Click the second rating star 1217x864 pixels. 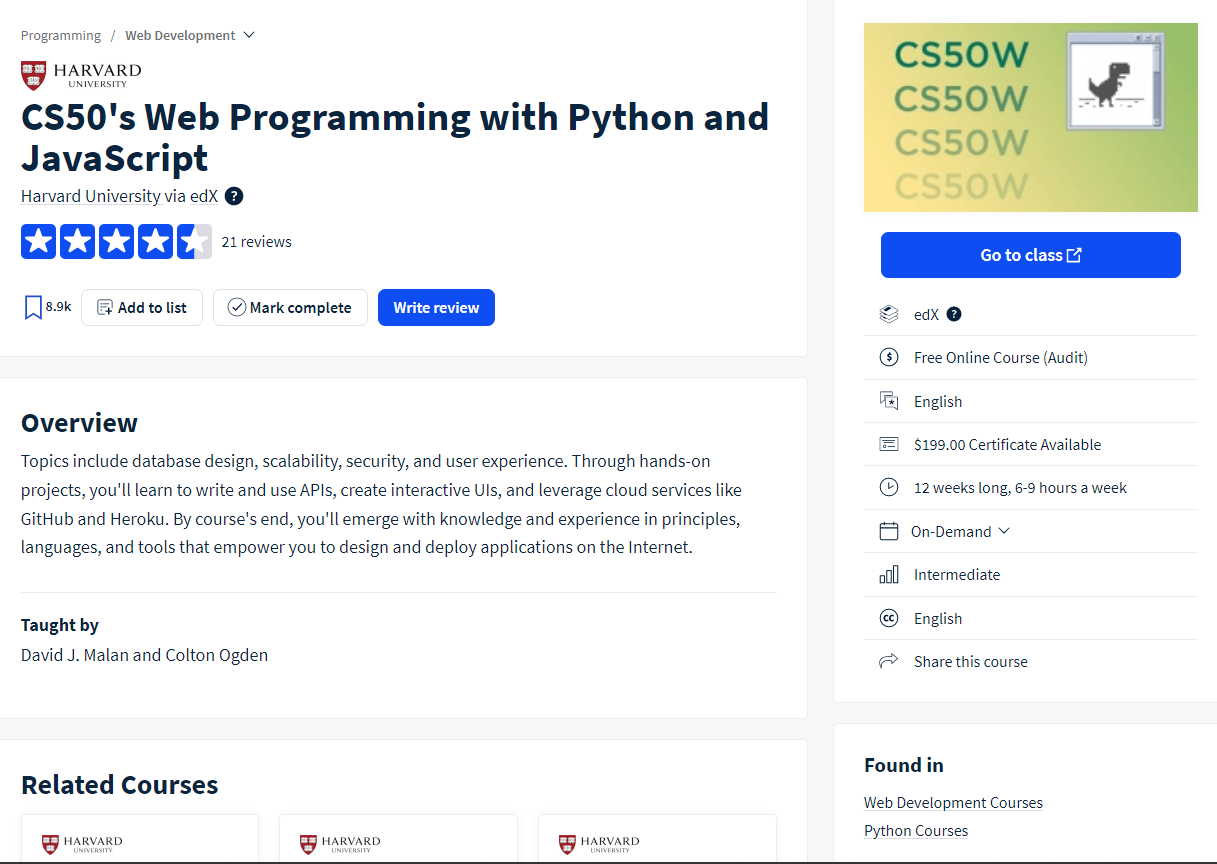77,241
